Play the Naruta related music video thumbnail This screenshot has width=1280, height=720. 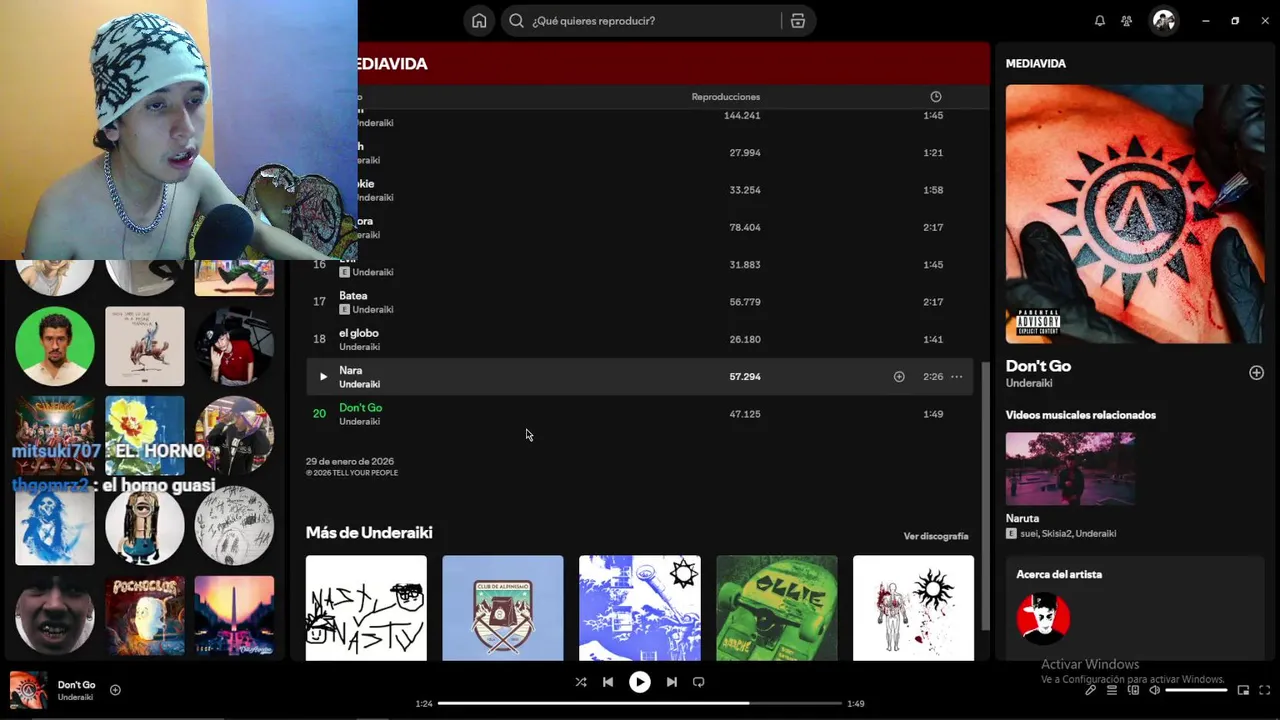[x=1070, y=469]
